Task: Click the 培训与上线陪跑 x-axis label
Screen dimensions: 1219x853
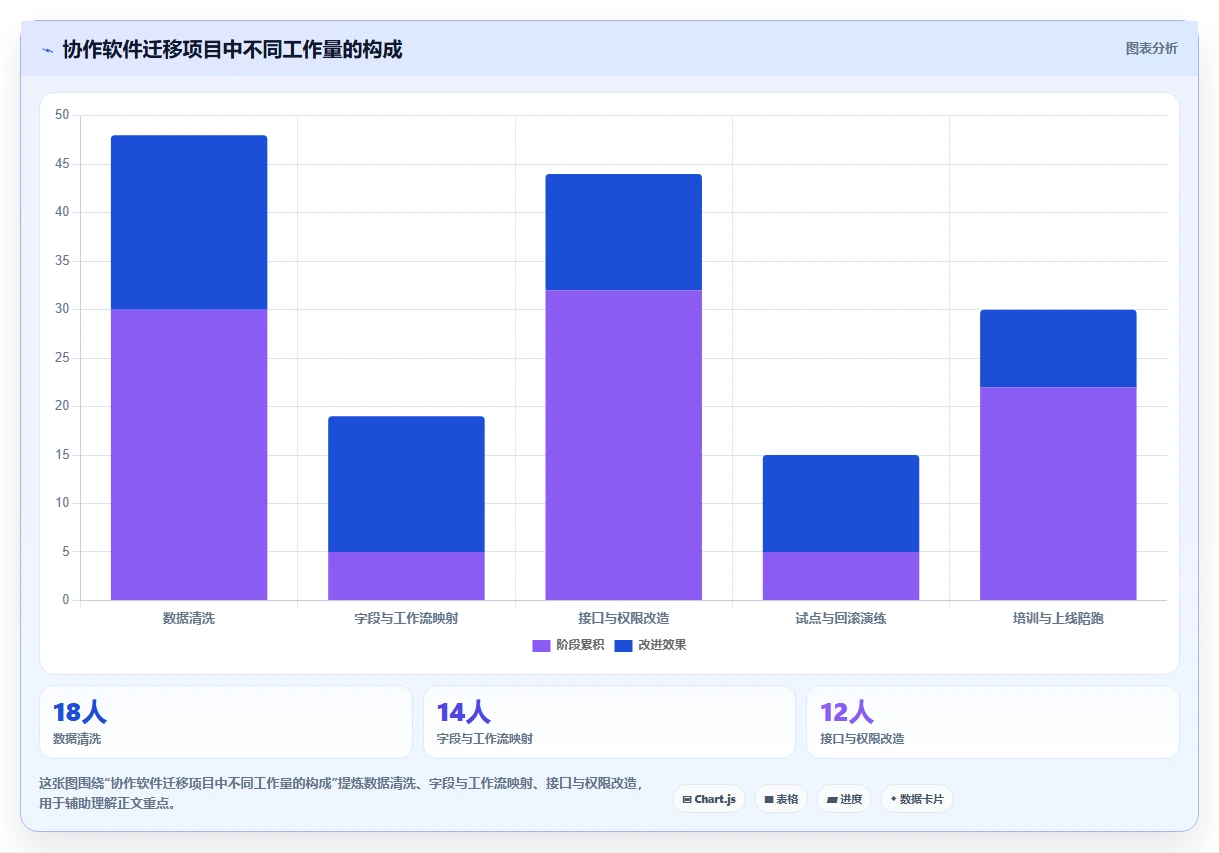Action: pyautogui.click(x=1058, y=618)
